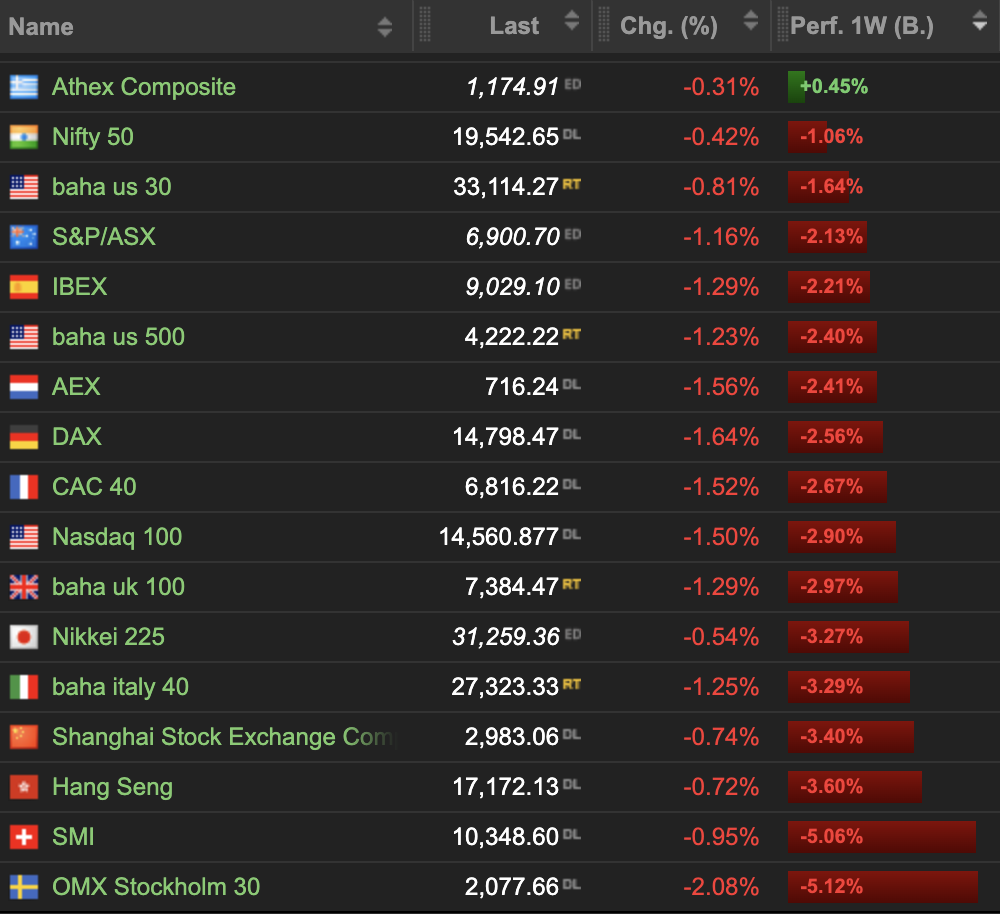Click the -5.12% performance bar for OMX Stockholm
The height and width of the screenshot is (914, 1000).
[882, 887]
